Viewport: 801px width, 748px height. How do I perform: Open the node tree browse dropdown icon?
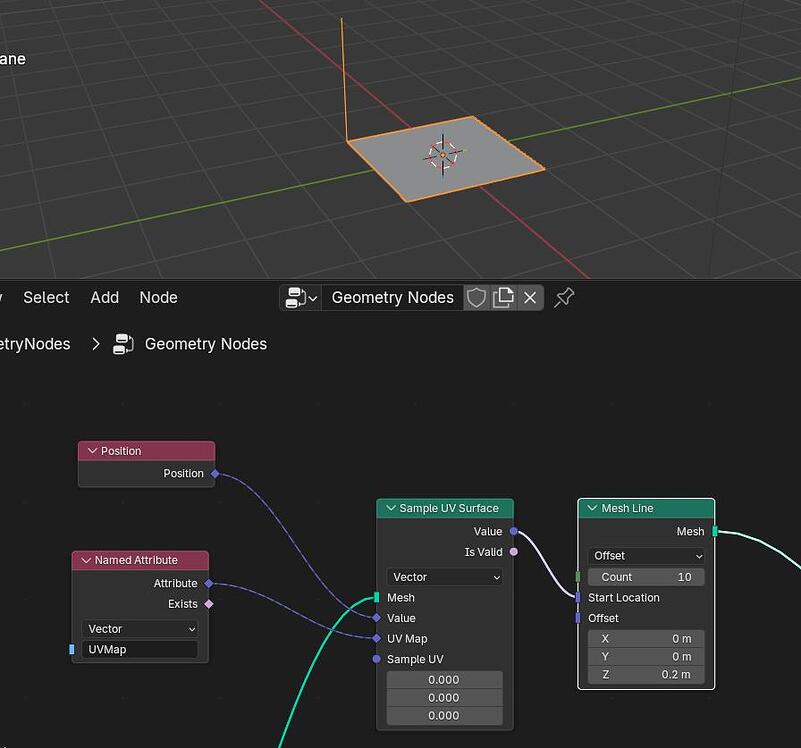click(301, 298)
